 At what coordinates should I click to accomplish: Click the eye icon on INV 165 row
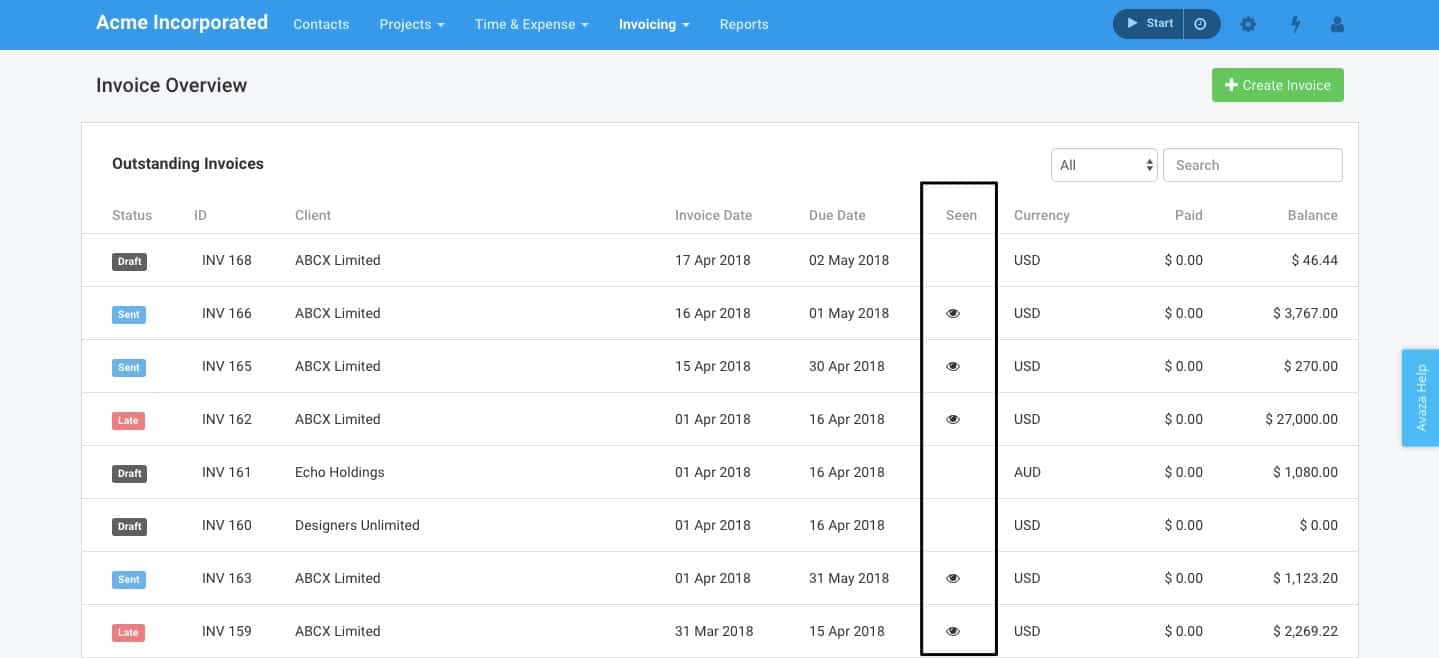953,366
